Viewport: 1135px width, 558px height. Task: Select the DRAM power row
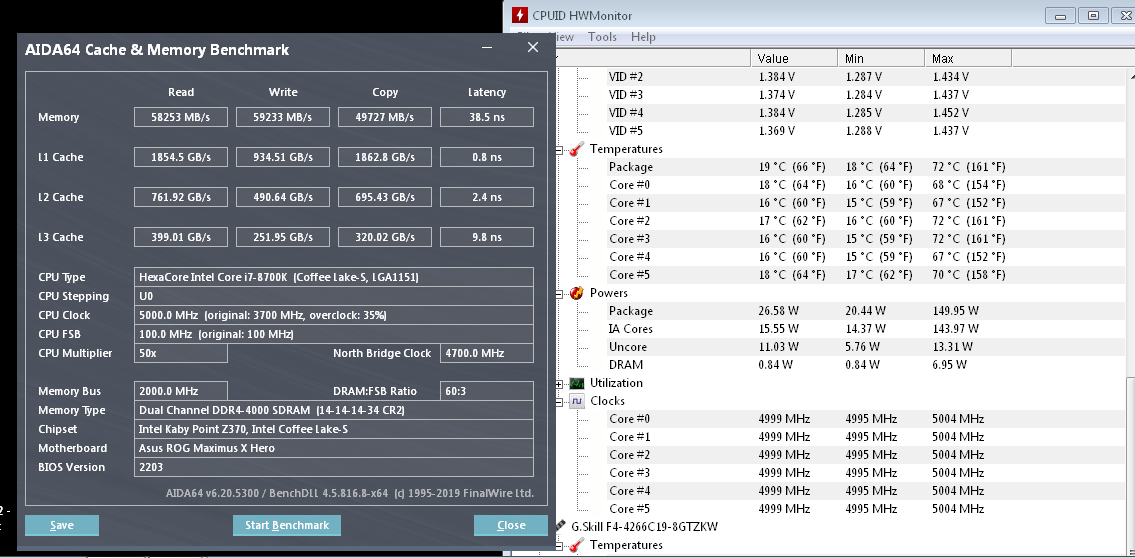(866, 365)
